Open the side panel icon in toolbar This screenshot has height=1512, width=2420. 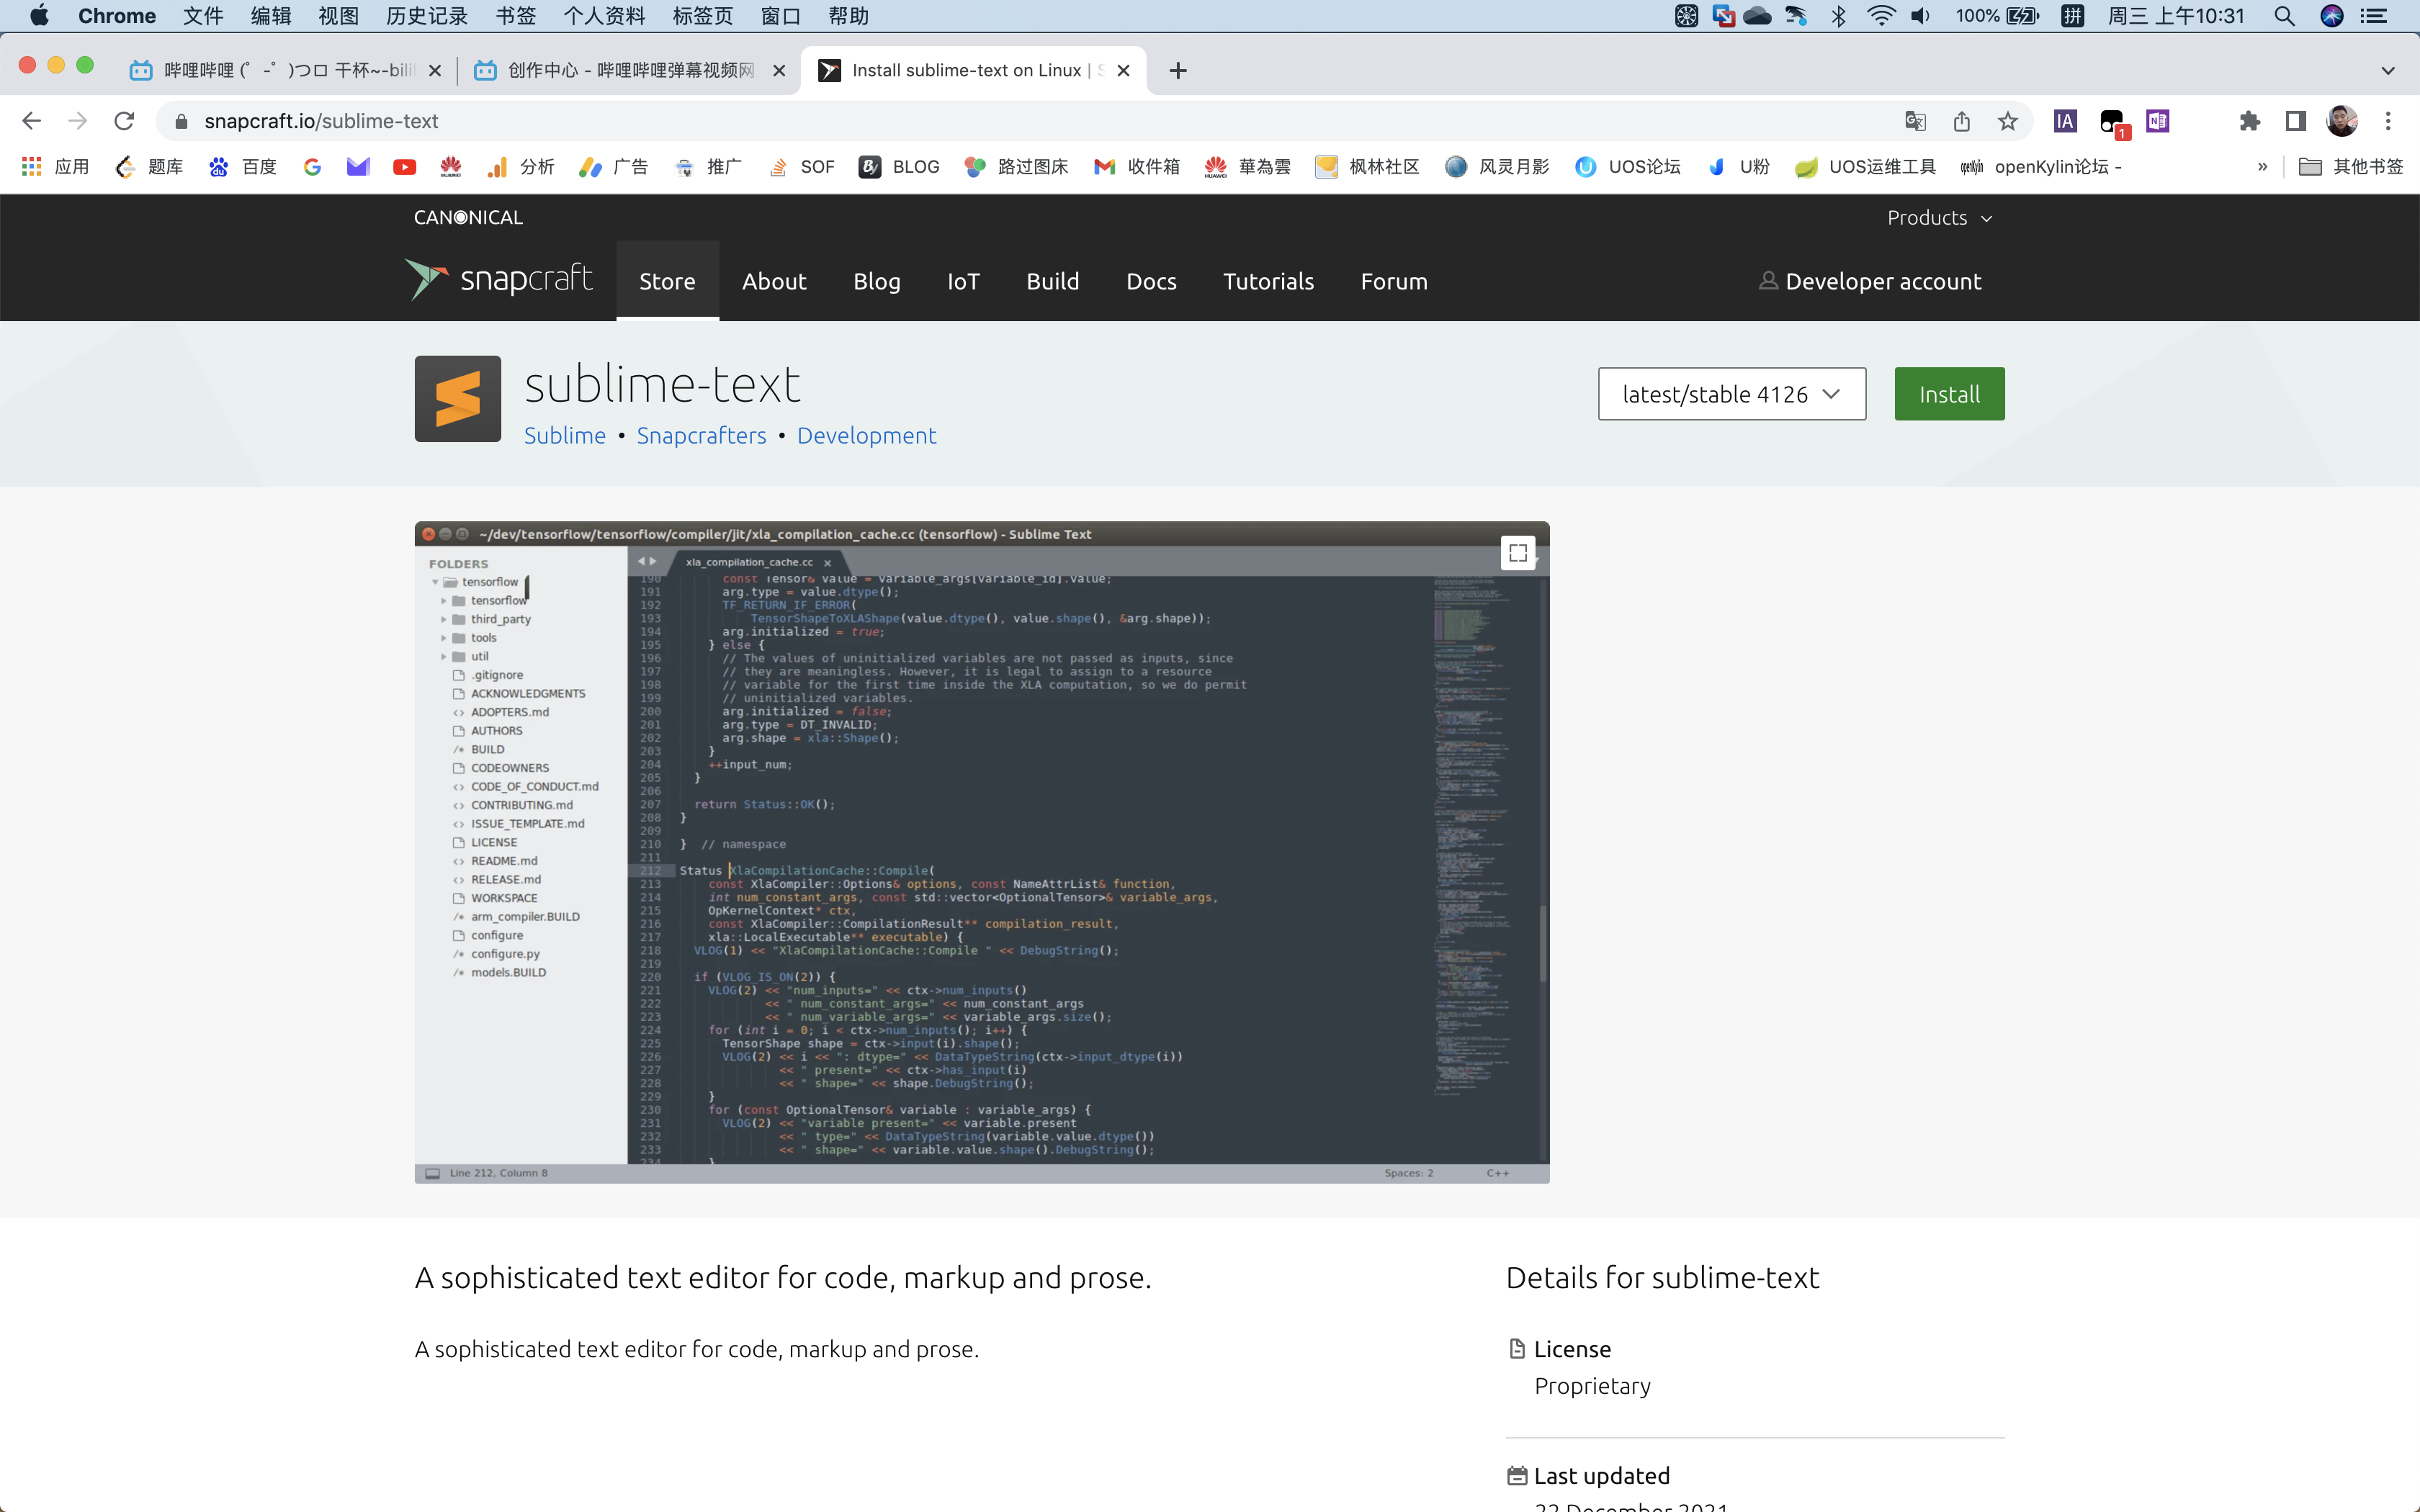pos(2295,121)
